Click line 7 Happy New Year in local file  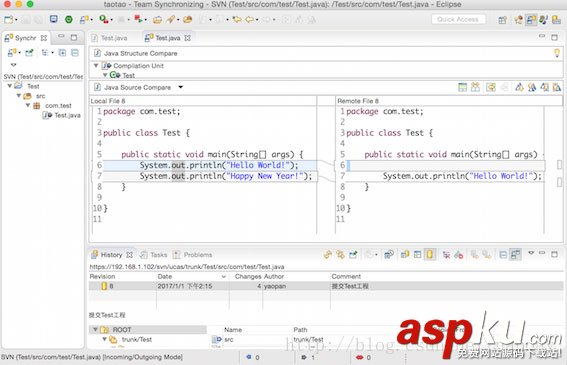tap(226, 176)
